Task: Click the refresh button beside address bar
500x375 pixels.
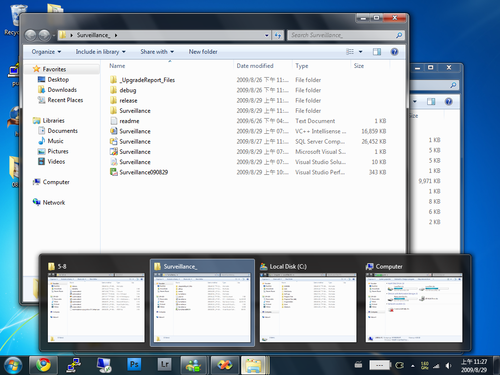Action: [278, 35]
